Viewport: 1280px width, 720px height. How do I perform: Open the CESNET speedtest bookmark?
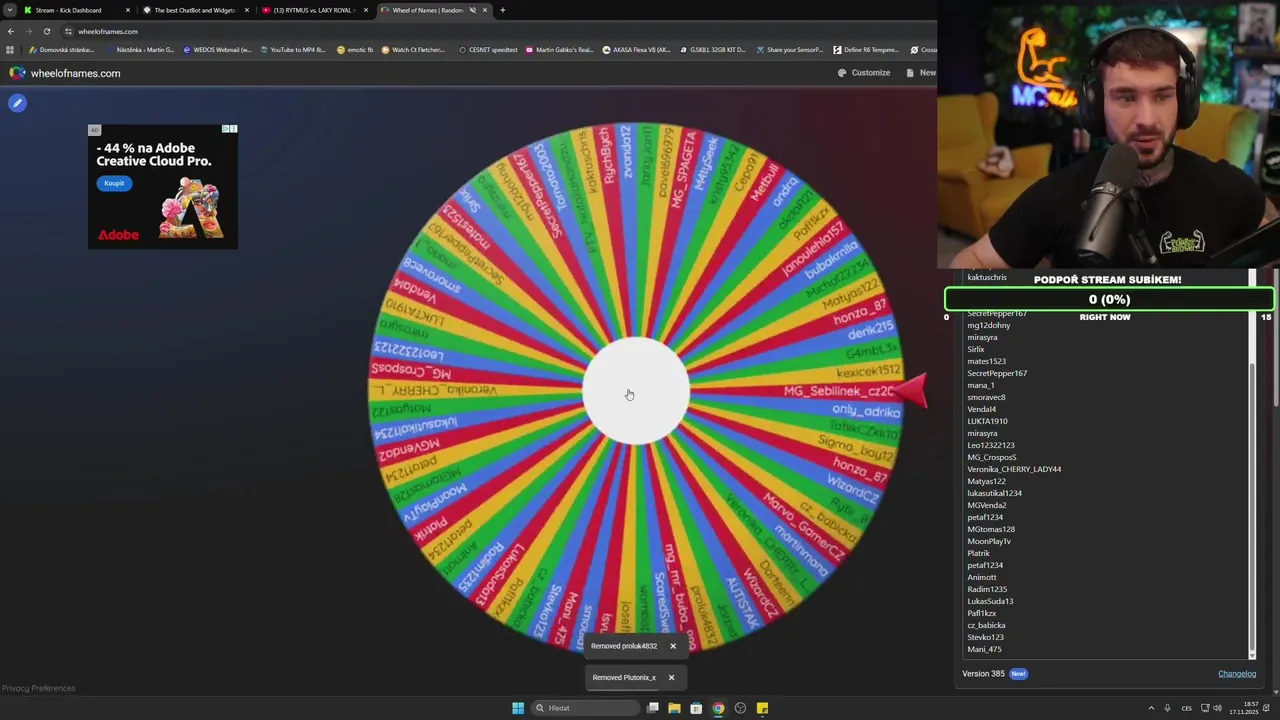tap(488, 50)
